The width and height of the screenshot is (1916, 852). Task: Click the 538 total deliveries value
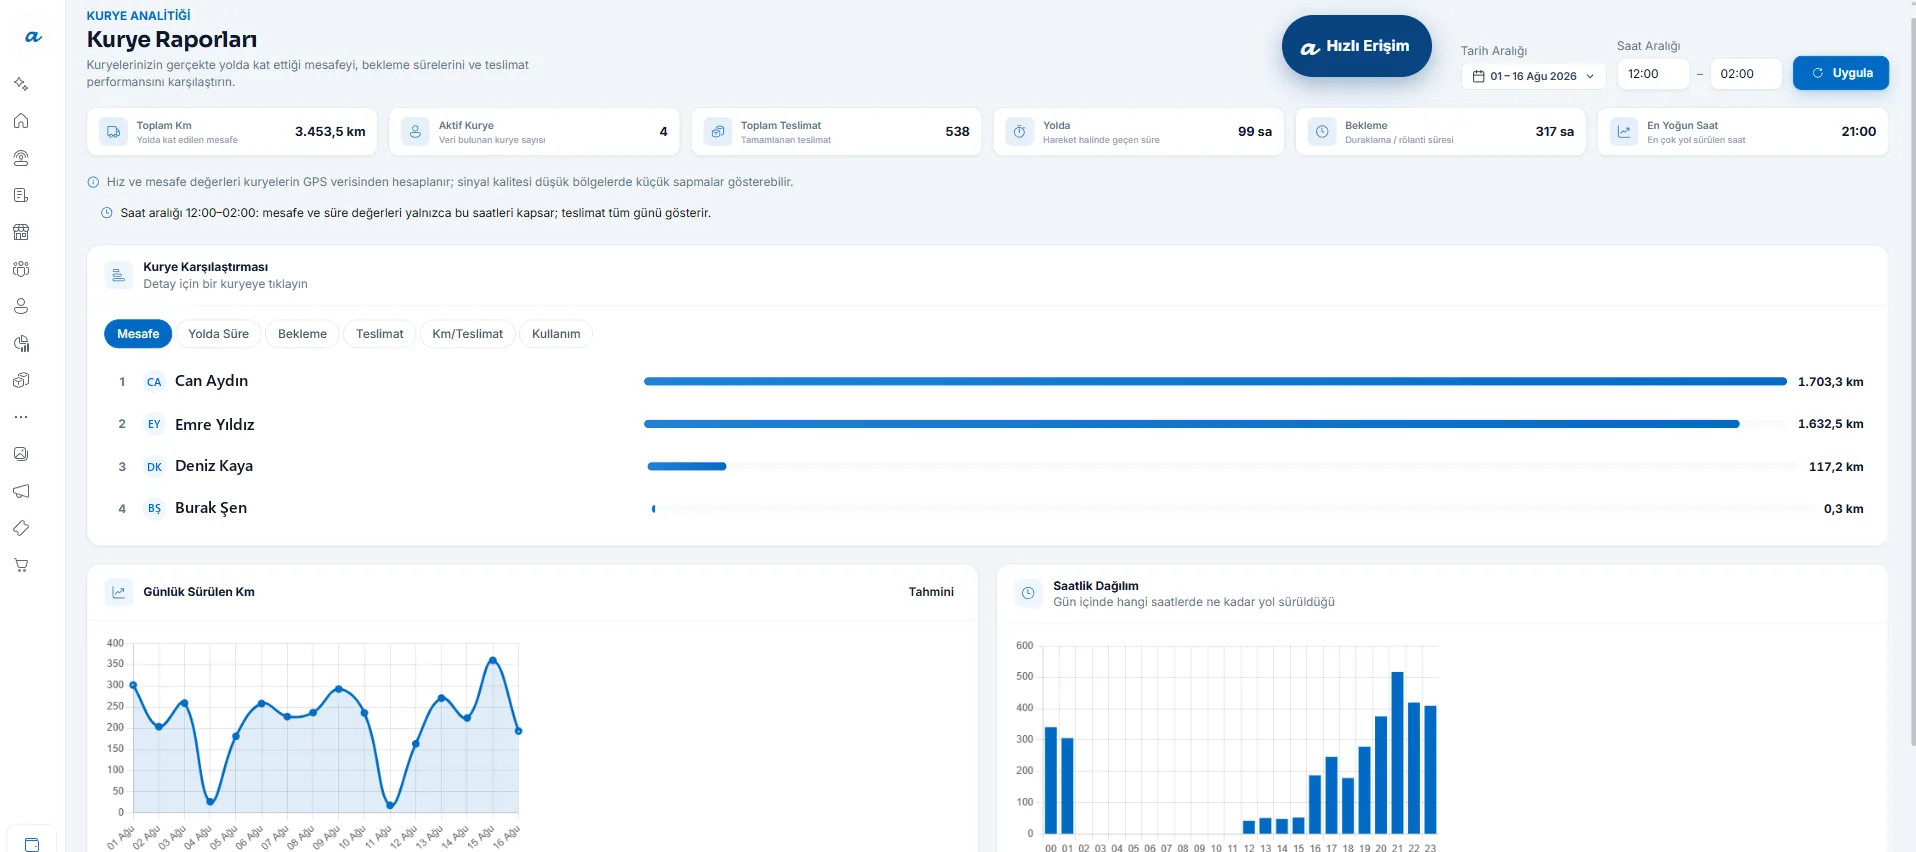(957, 132)
